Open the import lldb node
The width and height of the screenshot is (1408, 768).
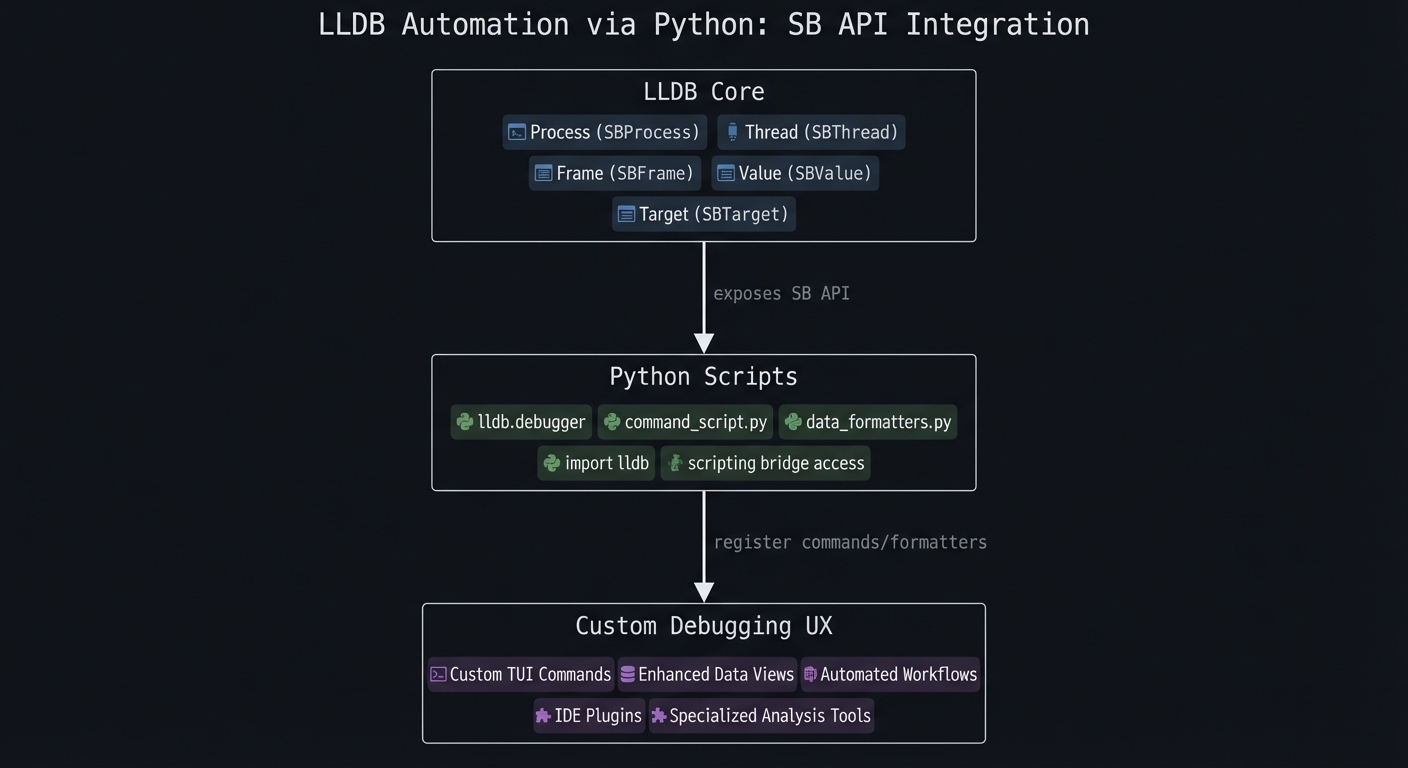(596, 462)
